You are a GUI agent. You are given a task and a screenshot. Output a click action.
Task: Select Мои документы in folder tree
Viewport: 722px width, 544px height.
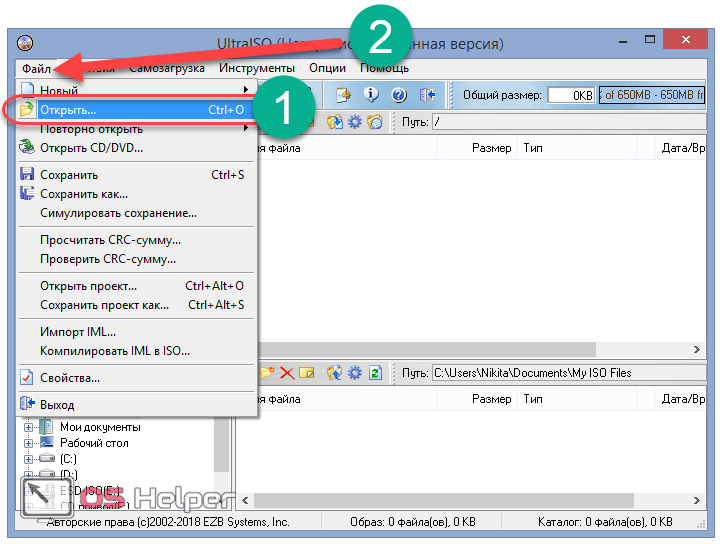[x=100, y=427]
